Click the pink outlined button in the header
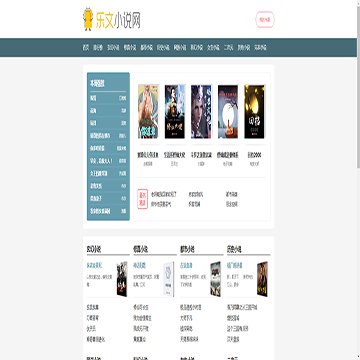360x360 pixels. (x=265, y=20)
